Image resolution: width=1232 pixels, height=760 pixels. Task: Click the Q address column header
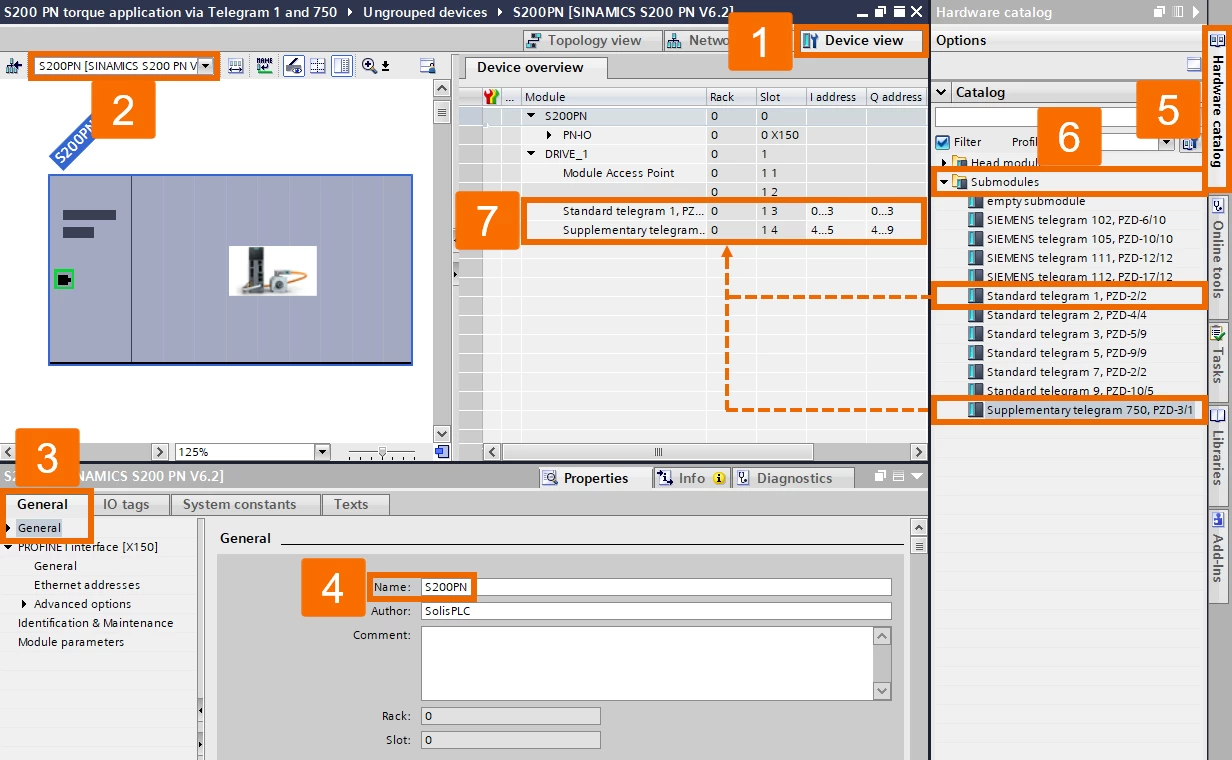coord(896,97)
